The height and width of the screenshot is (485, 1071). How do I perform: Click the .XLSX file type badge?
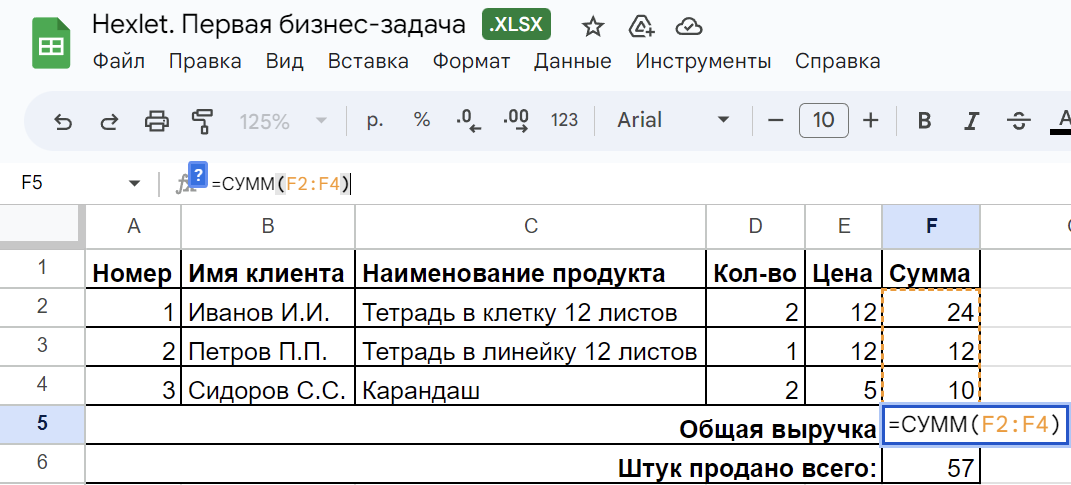[x=516, y=25]
